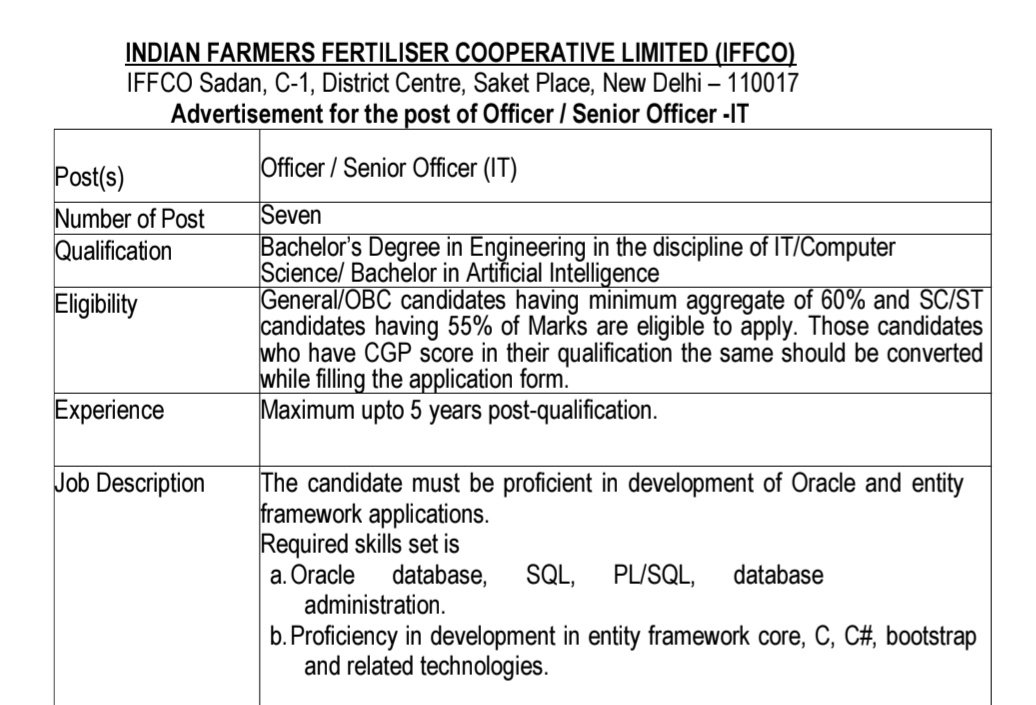Click the General/OBC candidates eligibility paragraph
This screenshot has height=705, width=1036.
(x=620, y=340)
